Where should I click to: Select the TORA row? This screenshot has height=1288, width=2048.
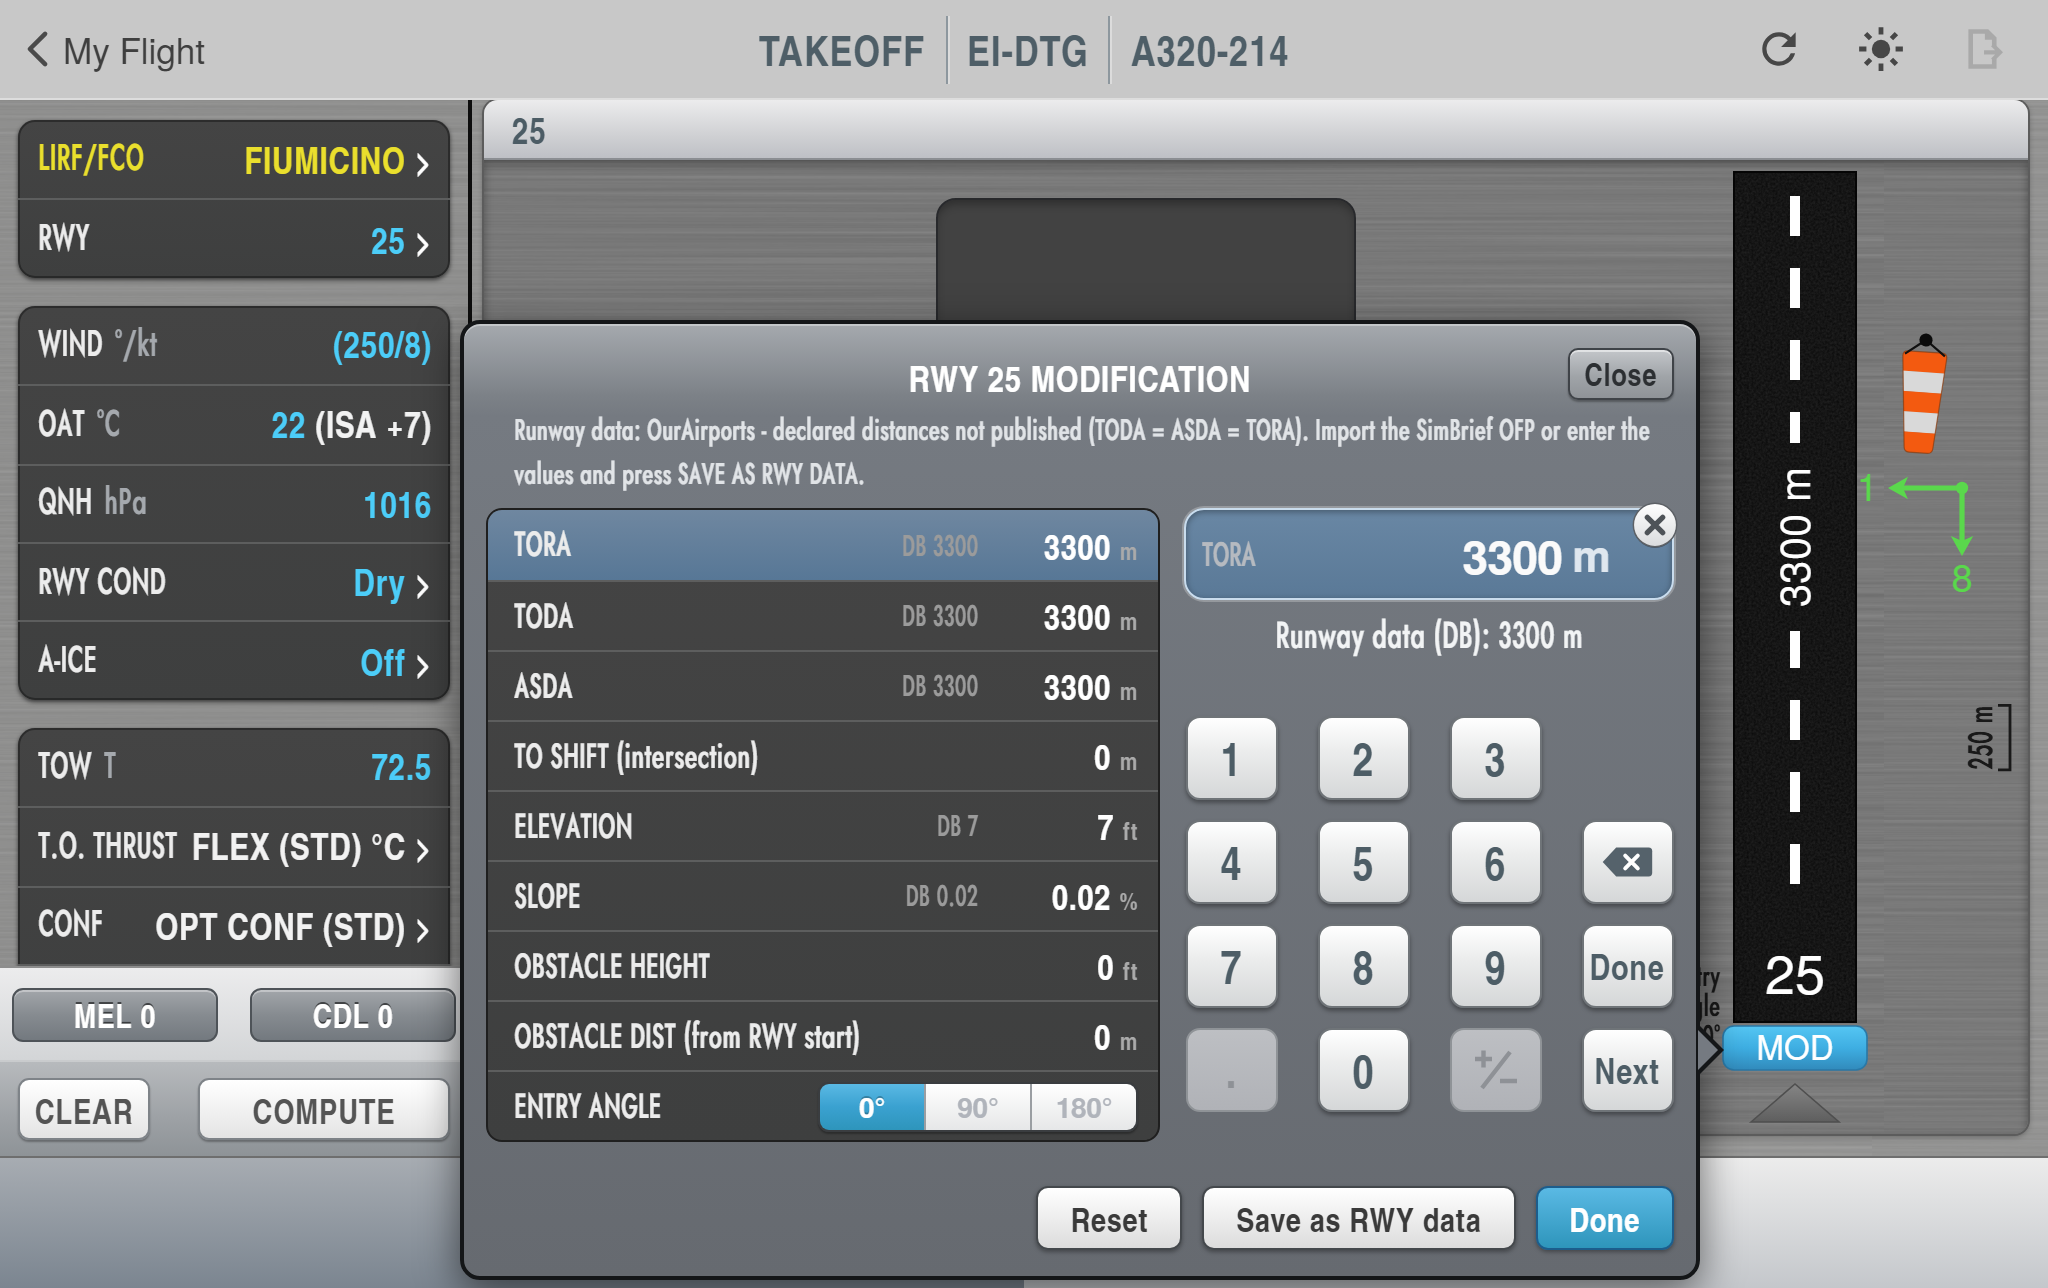pos(823,546)
